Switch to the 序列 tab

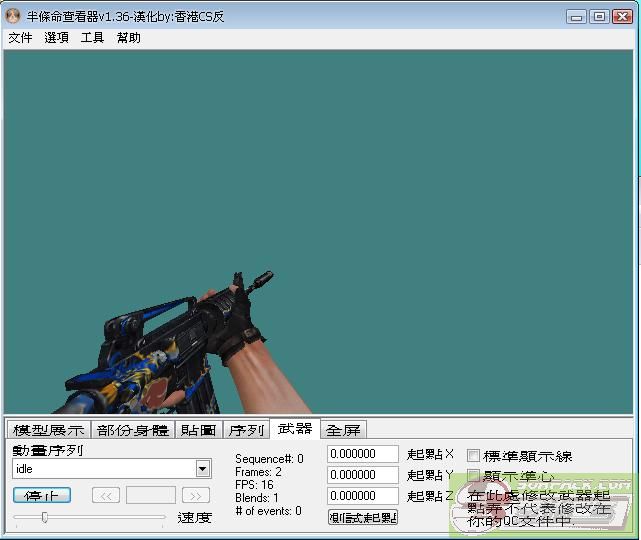coord(246,430)
